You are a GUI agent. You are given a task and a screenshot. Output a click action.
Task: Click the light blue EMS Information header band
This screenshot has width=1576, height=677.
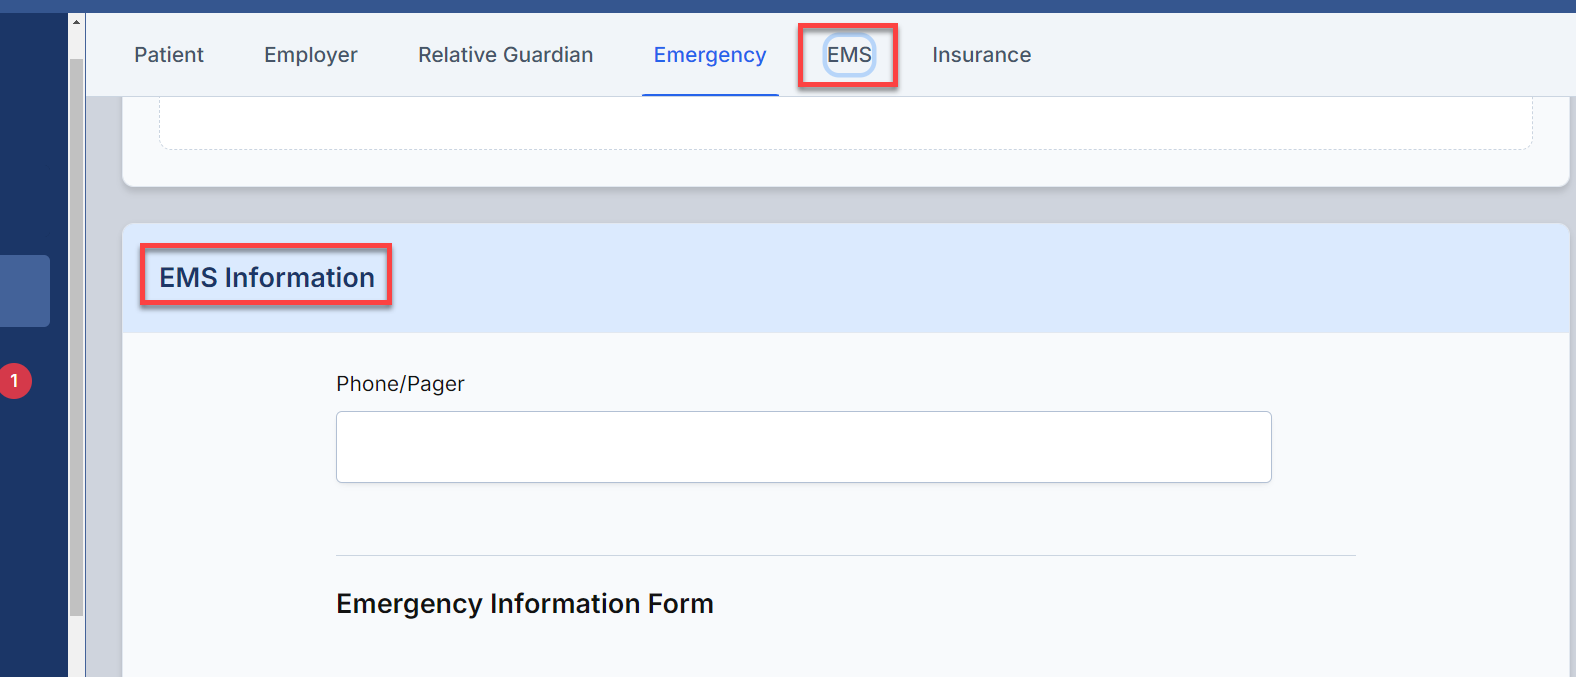846,278
